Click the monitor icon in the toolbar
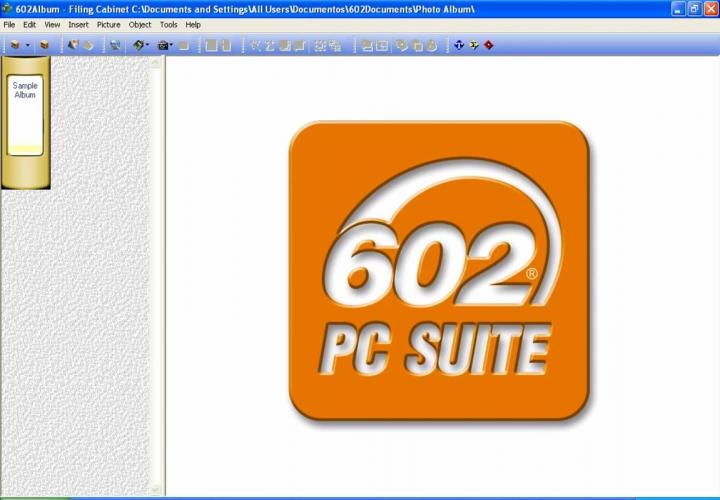The width and height of the screenshot is (720, 500). [x=116, y=45]
